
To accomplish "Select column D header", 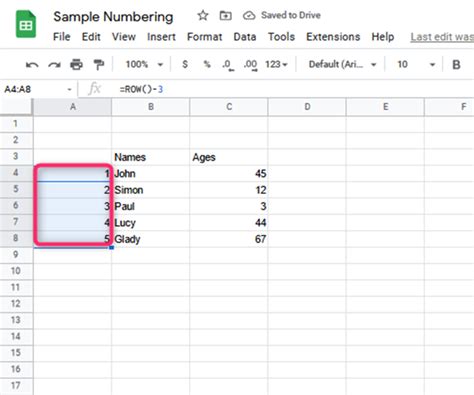I will 307,107.
